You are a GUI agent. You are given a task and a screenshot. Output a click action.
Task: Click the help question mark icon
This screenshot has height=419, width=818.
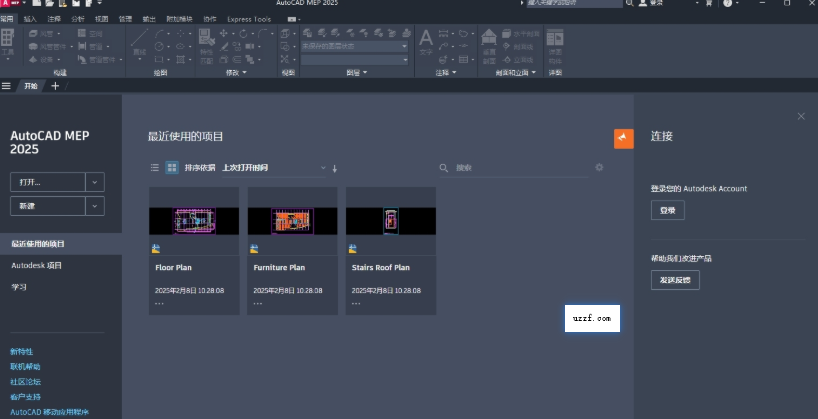click(728, 3)
